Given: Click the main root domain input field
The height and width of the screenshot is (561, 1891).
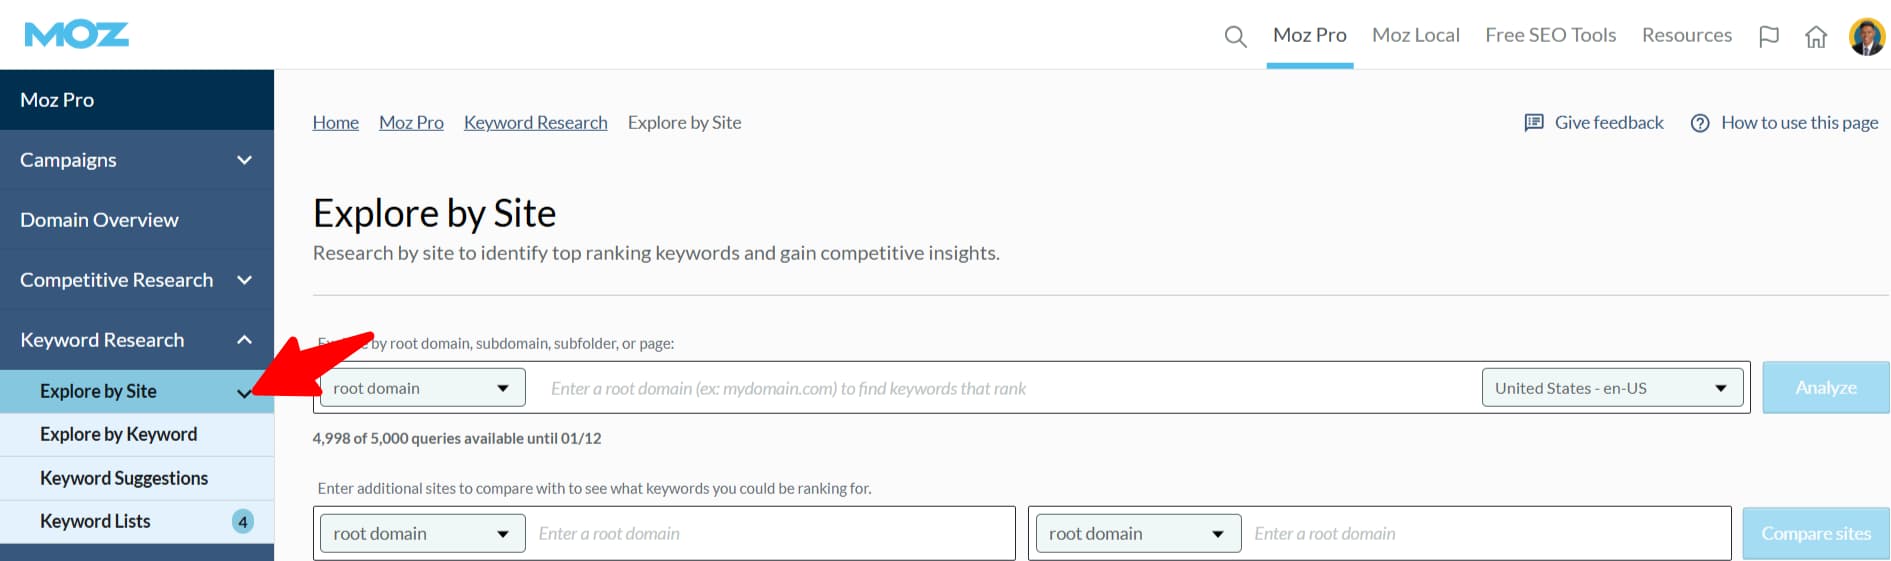Looking at the screenshot, I should [x=1000, y=388].
